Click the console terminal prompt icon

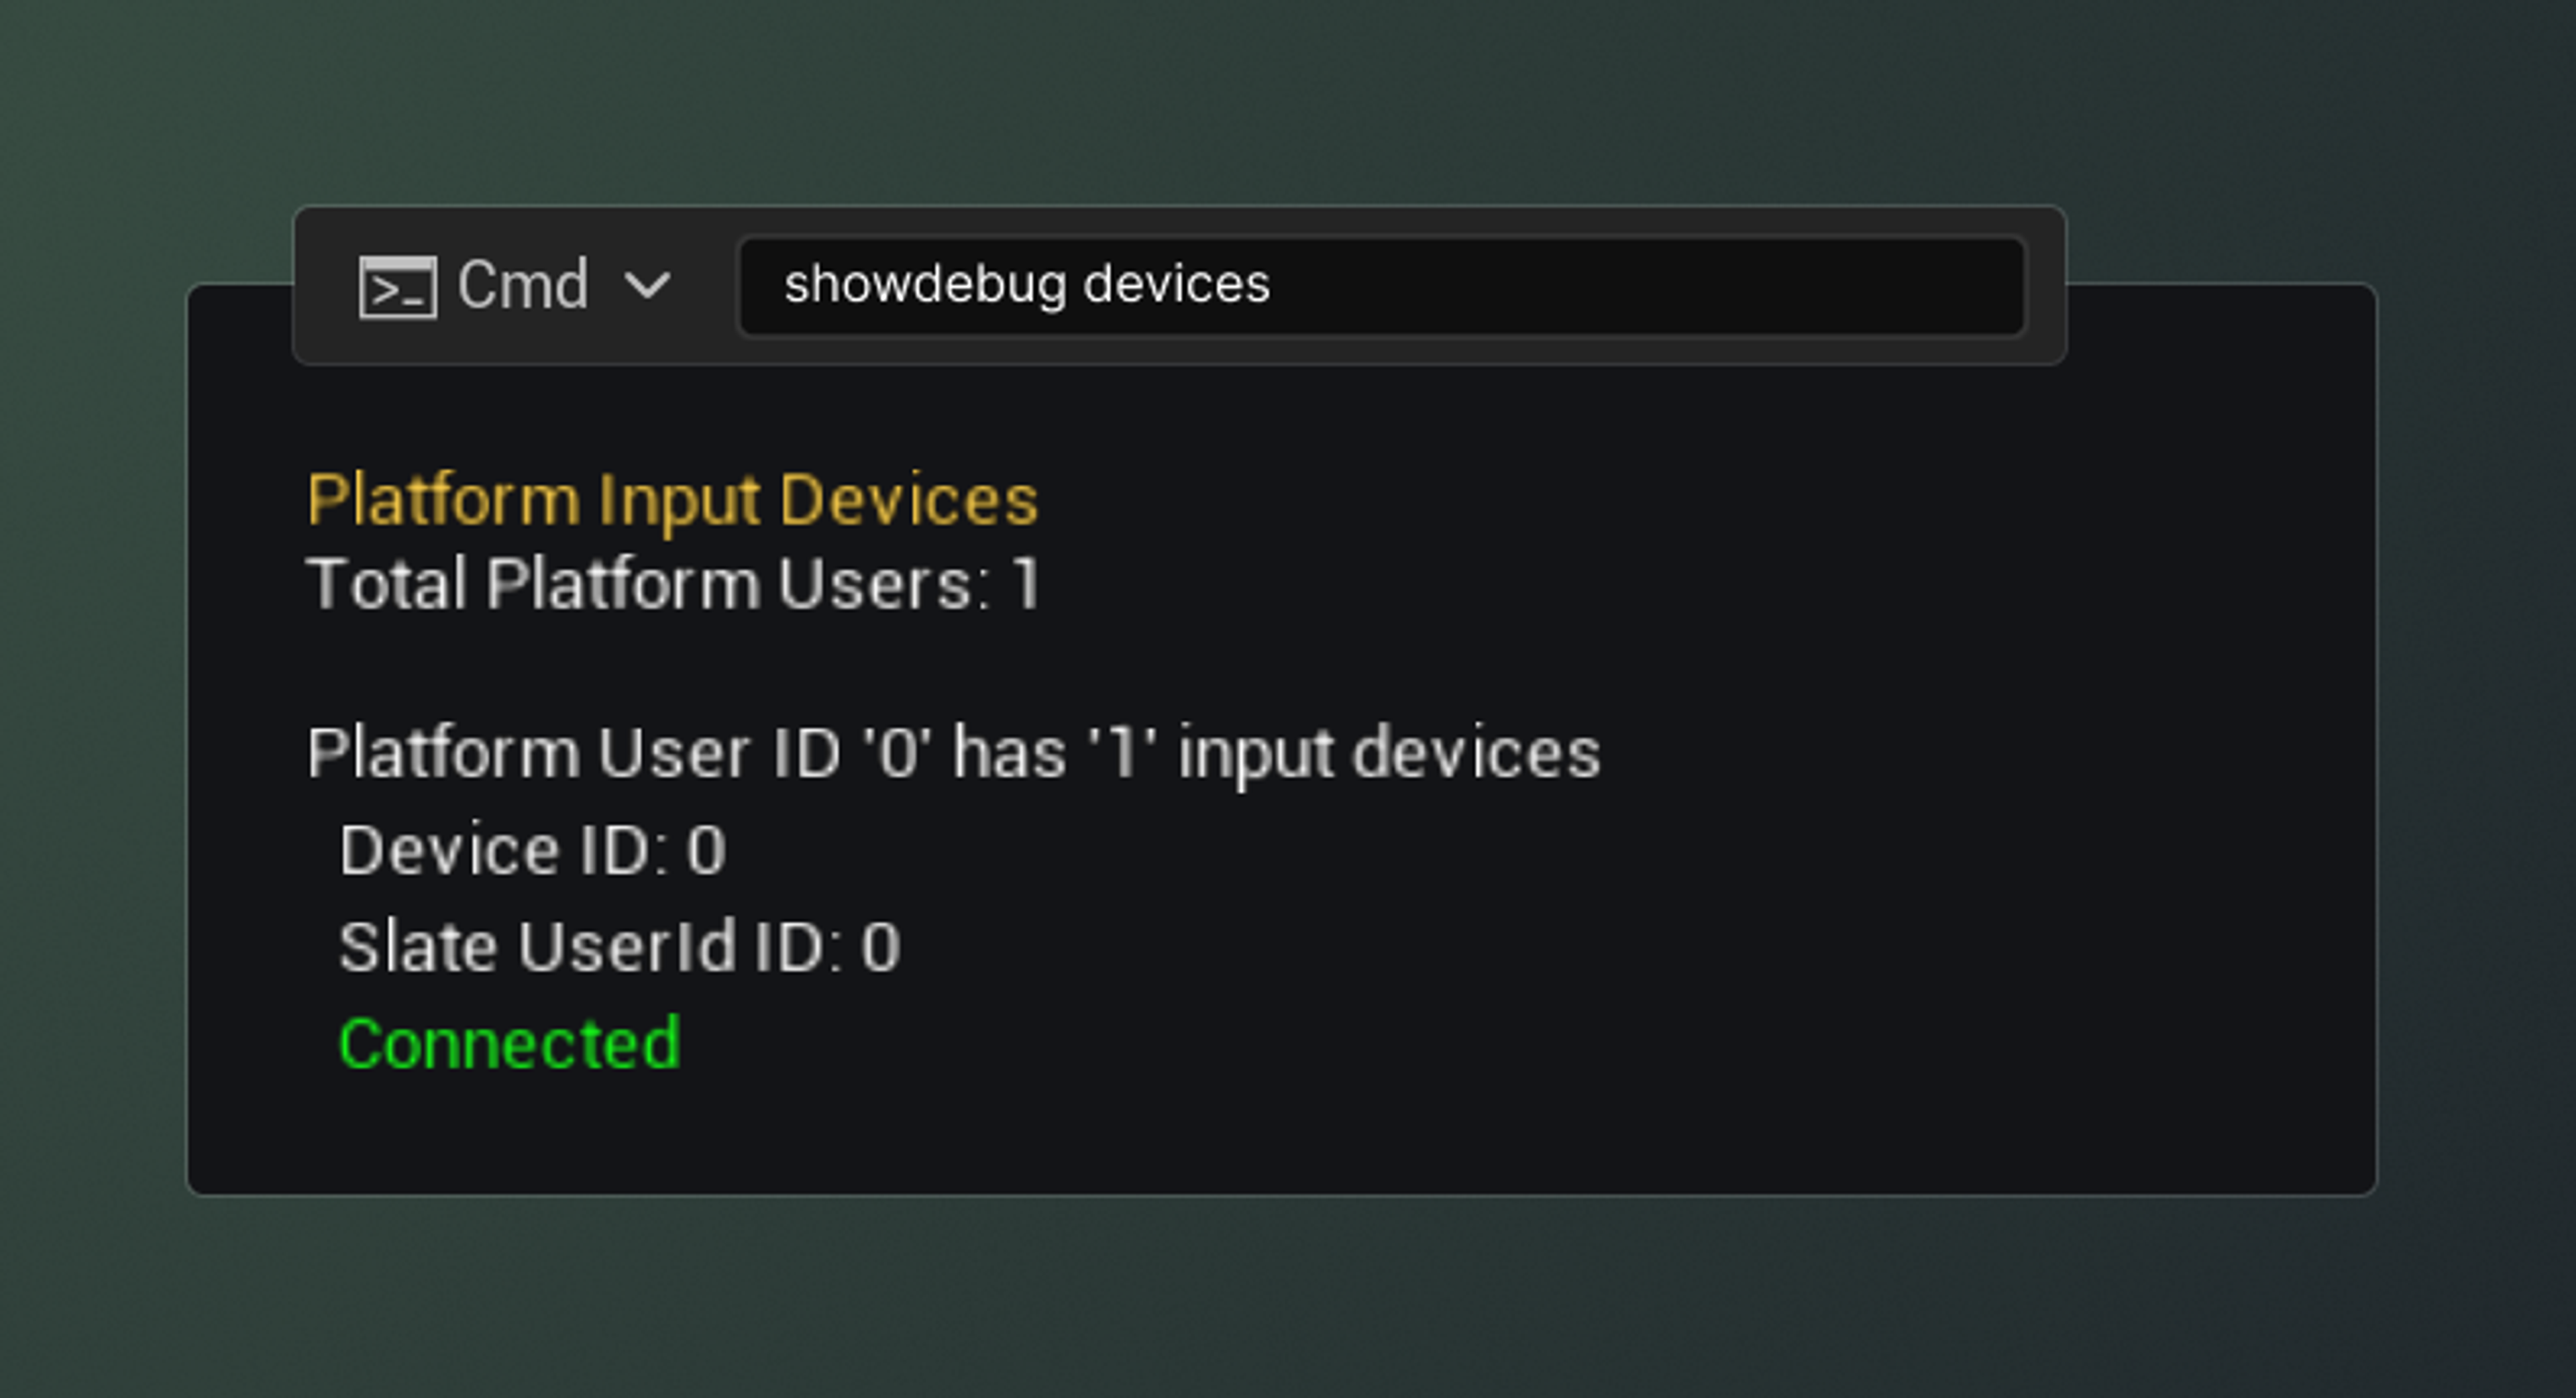tap(397, 287)
